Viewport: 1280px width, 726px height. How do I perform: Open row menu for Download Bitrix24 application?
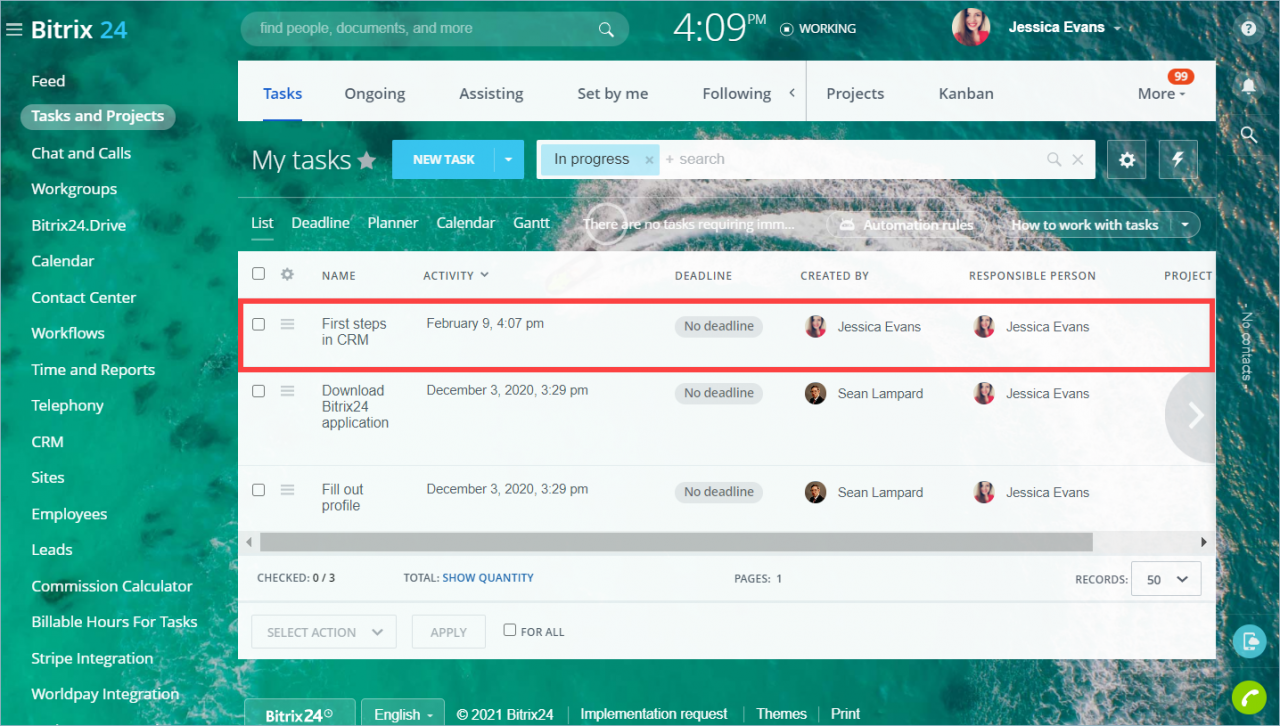[288, 391]
